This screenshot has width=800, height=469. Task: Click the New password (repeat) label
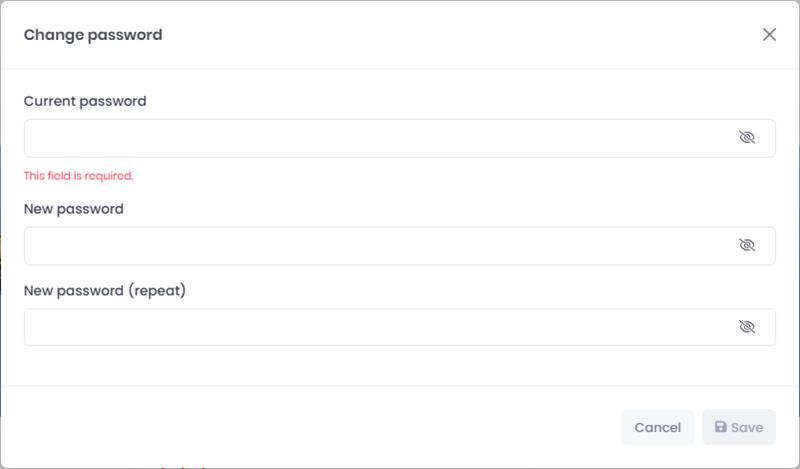pyautogui.click(x=105, y=290)
